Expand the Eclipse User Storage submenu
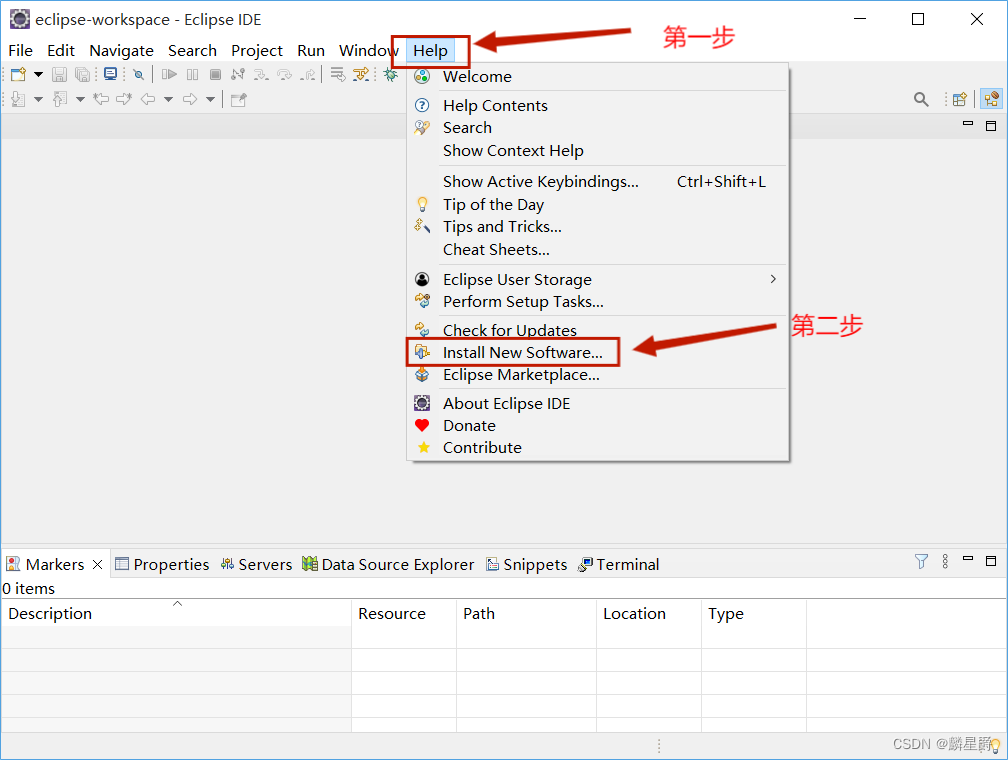This screenshot has width=1008, height=760. pyautogui.click(x=598, y=279)
